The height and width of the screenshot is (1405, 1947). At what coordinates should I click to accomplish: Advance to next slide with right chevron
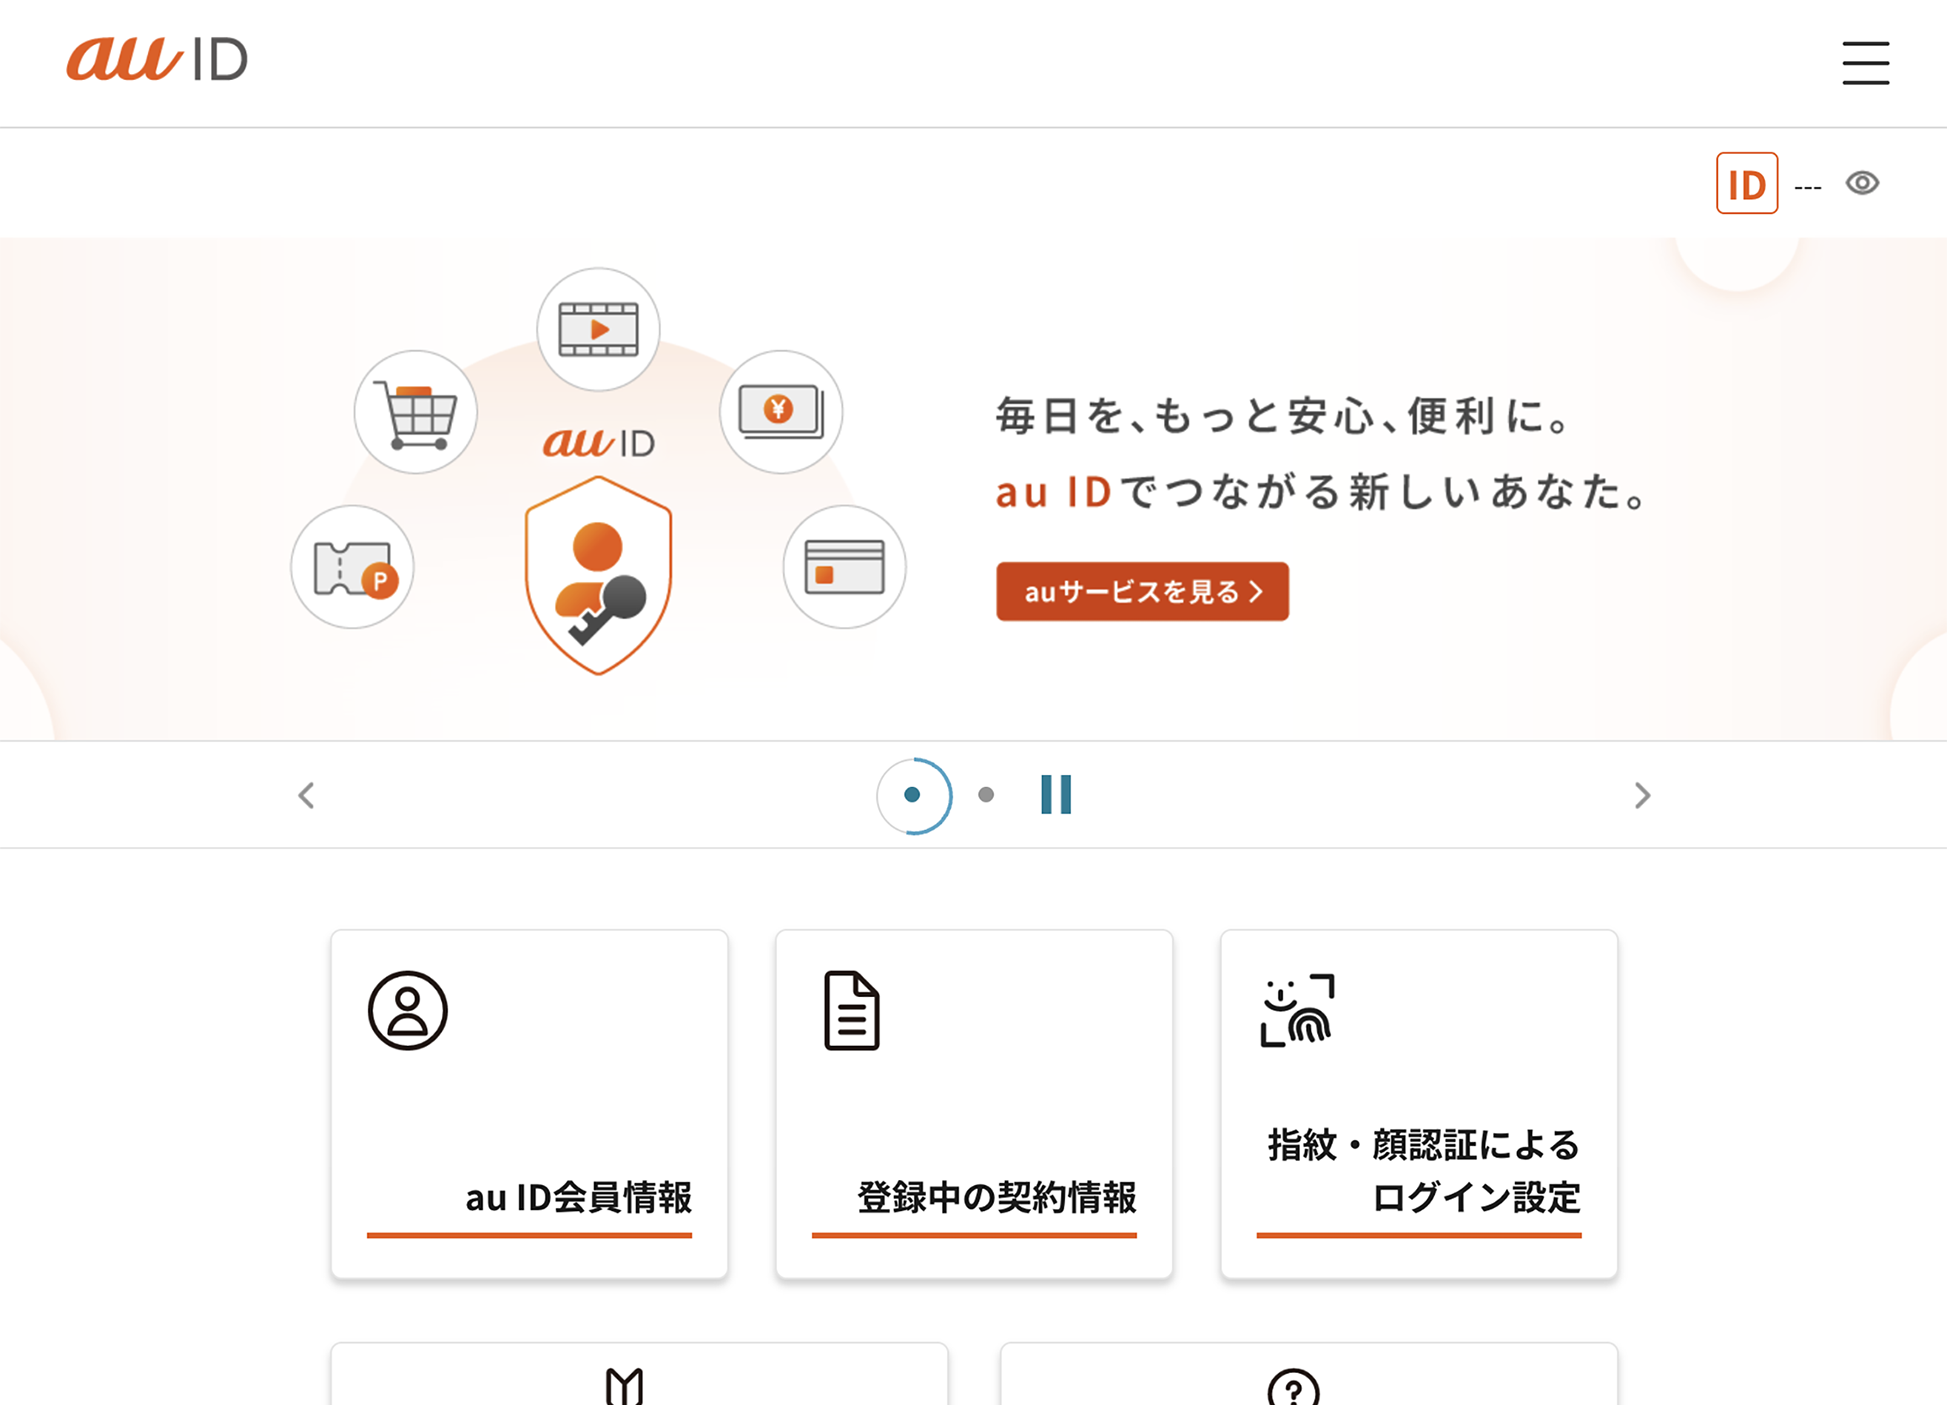click(1641, 795)
